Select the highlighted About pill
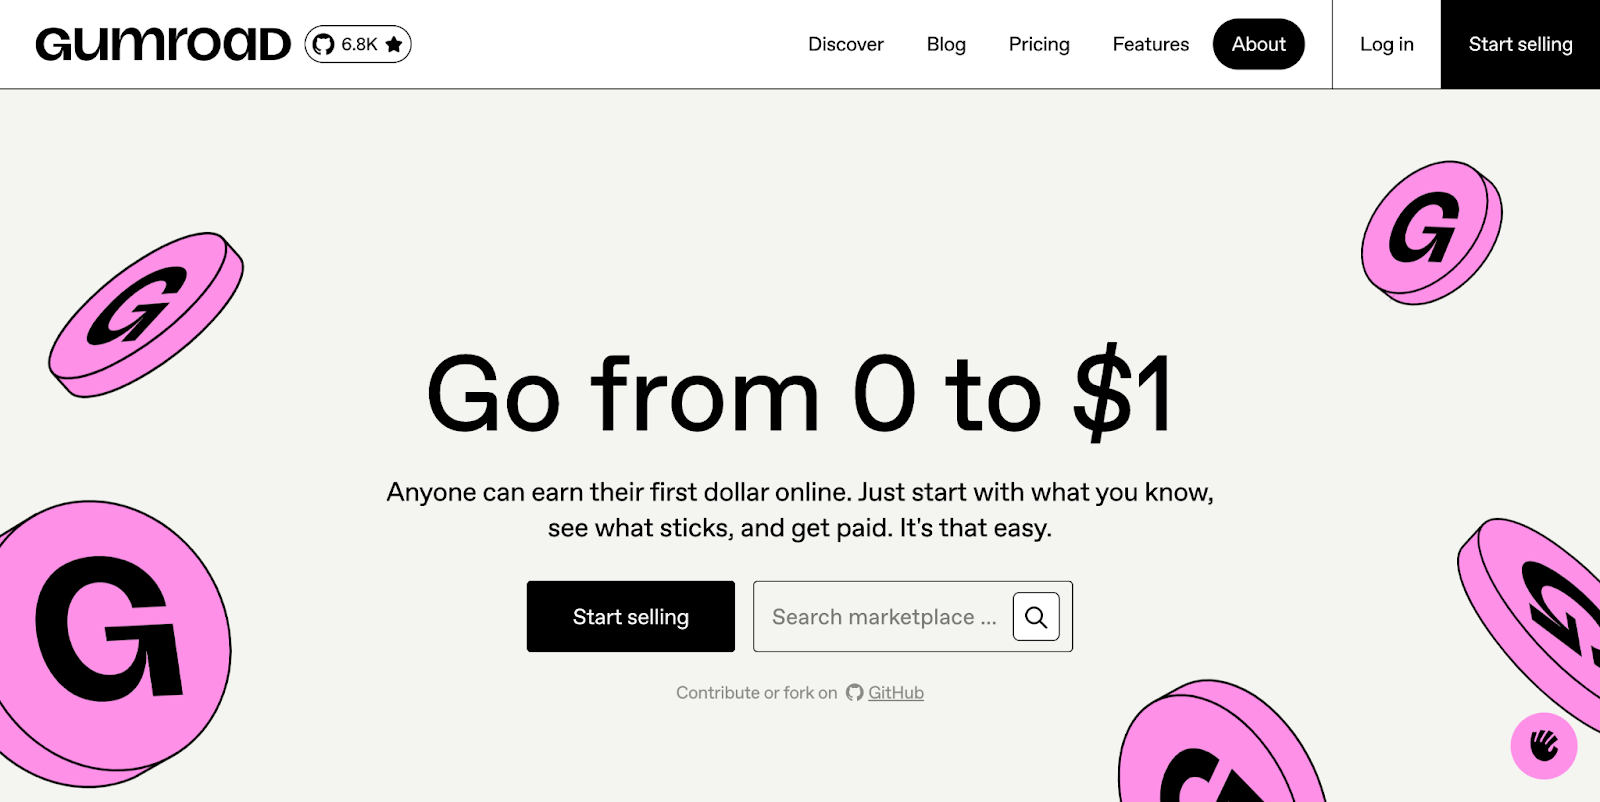Image resolution: width=1600 pixels, height=802 pixels. click(x=1258, y=44)
